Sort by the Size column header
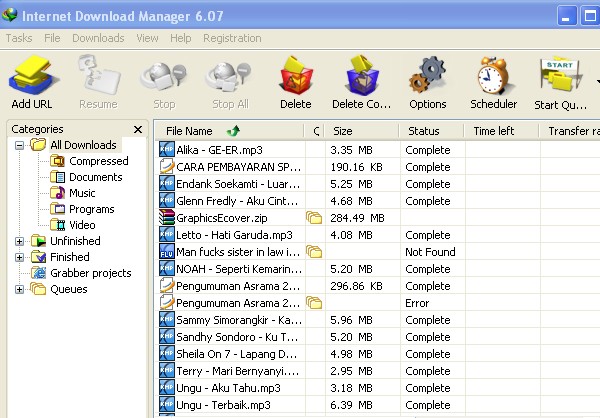The image size is (600, 418). pyautogui.click(x=362, y=131)
